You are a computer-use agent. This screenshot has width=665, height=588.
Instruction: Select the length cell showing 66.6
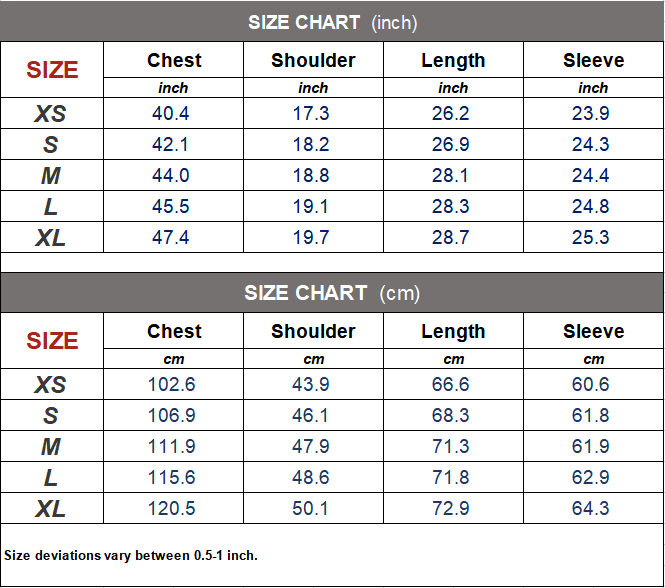(451, 385)
